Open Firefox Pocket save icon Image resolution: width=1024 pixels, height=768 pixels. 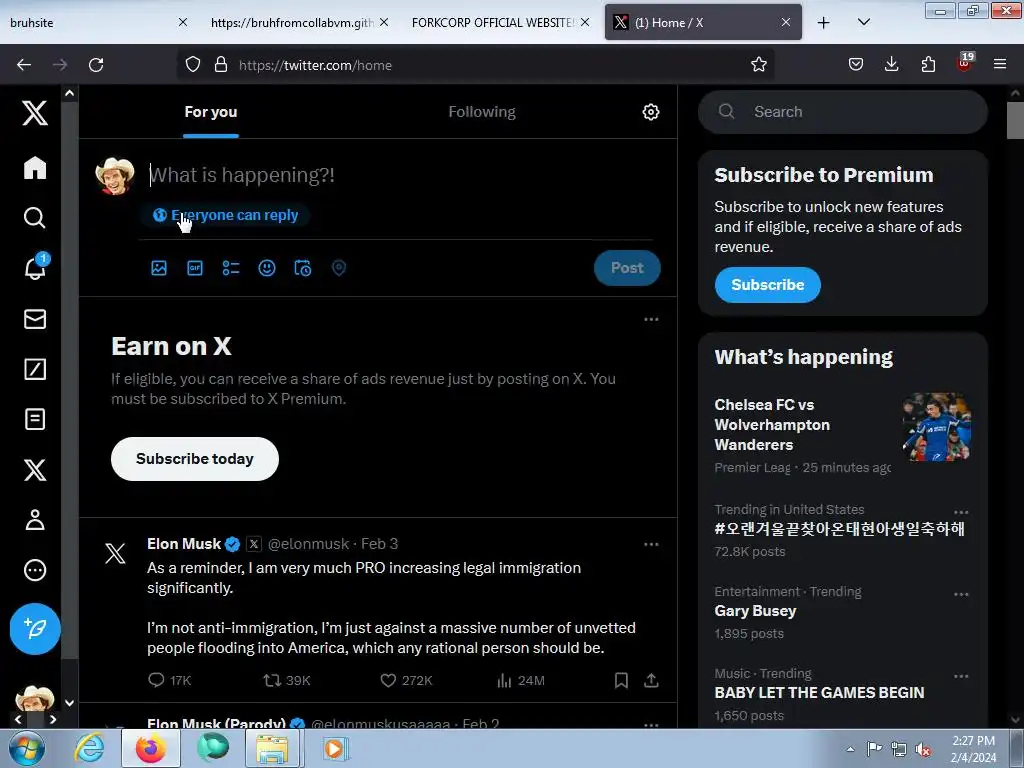click(x=856, y=64)
